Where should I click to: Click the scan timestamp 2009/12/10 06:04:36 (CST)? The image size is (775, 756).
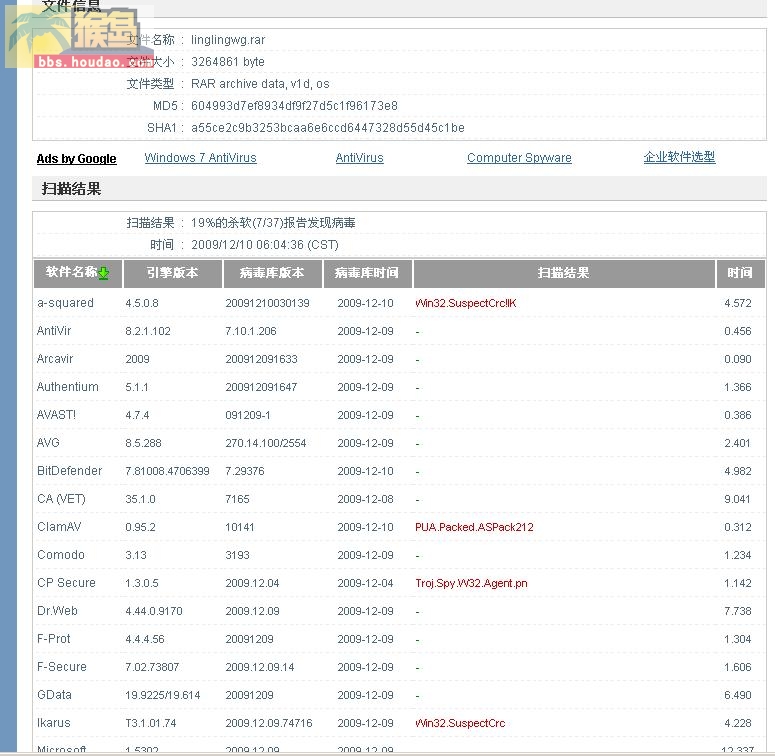coord(264,245)
